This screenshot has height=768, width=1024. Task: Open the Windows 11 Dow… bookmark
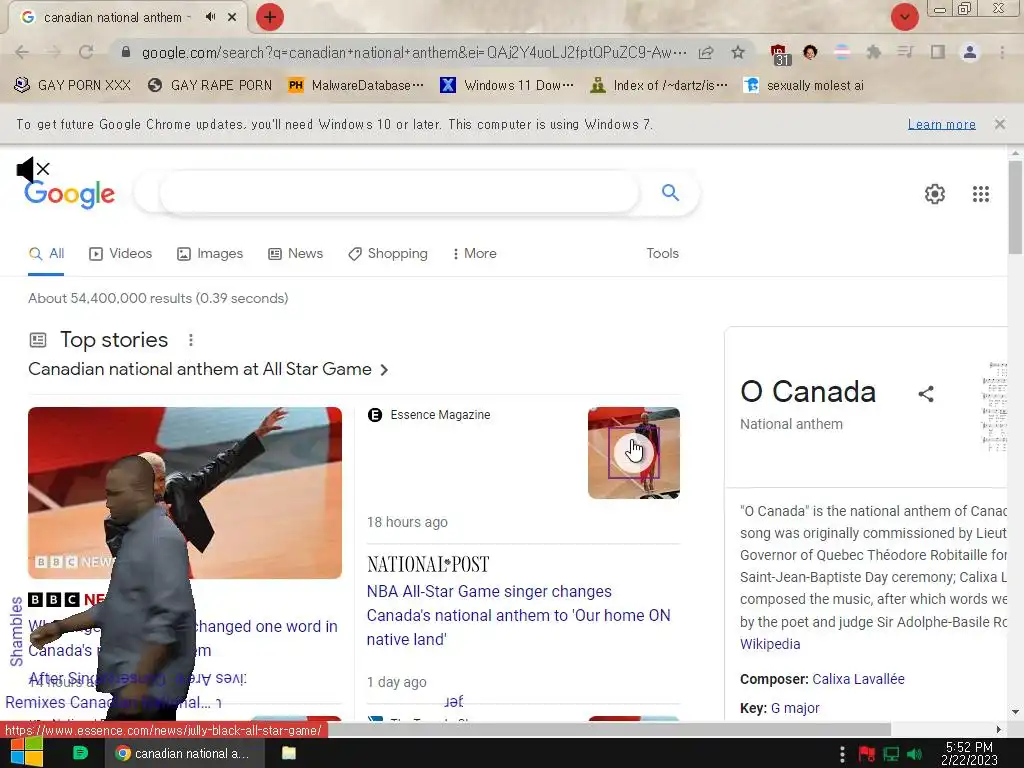click(507, 86)
